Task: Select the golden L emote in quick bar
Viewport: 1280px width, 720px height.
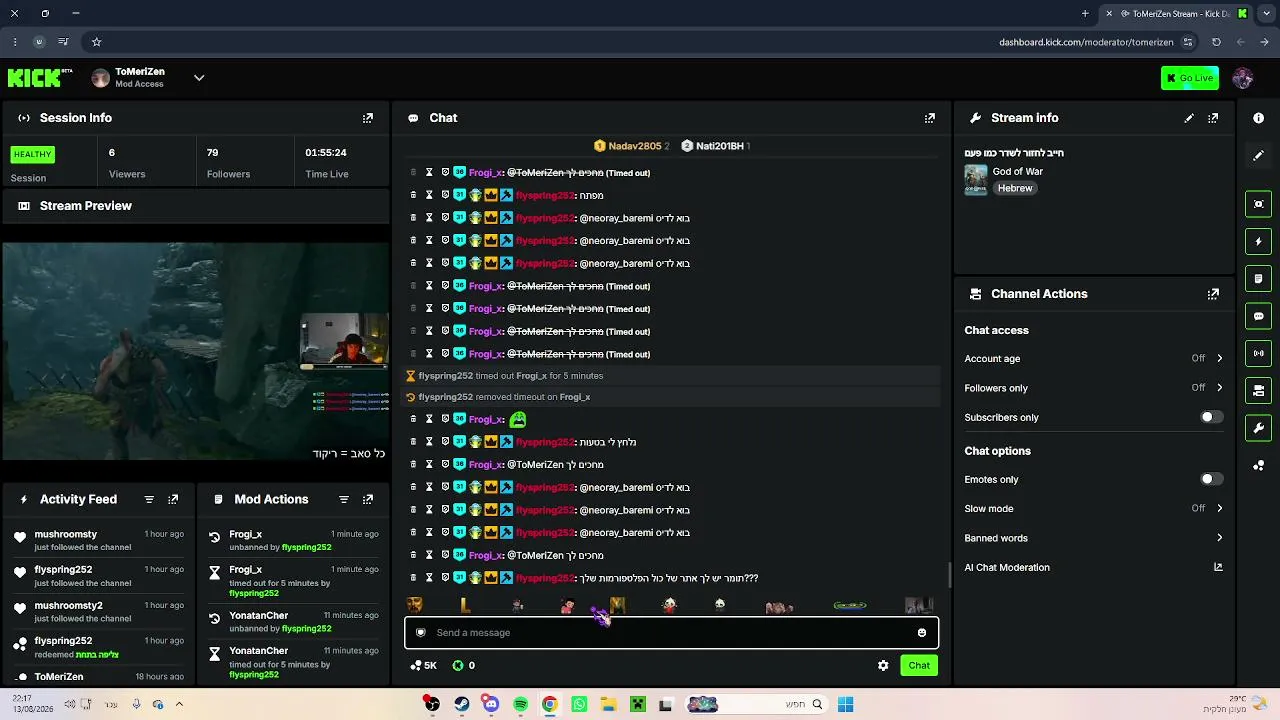Action: point(465,605)
